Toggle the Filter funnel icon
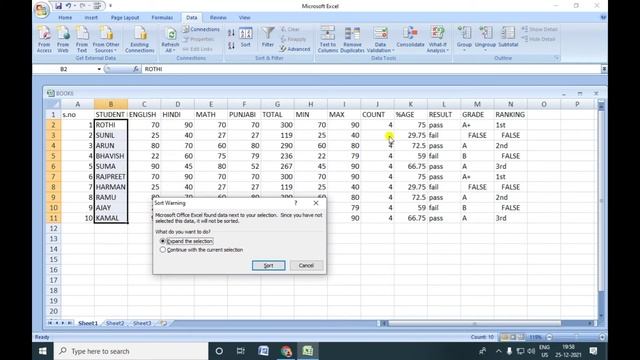The width and height of the screenshot is (640, 360). click(268, 38)
